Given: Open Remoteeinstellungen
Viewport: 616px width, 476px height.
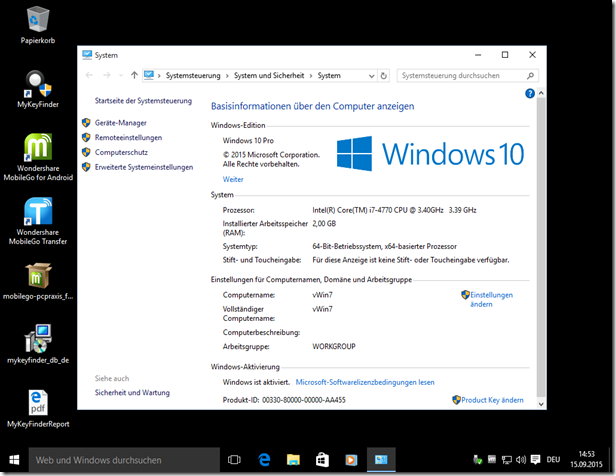Looking at the screenshot, I should 128,137.
